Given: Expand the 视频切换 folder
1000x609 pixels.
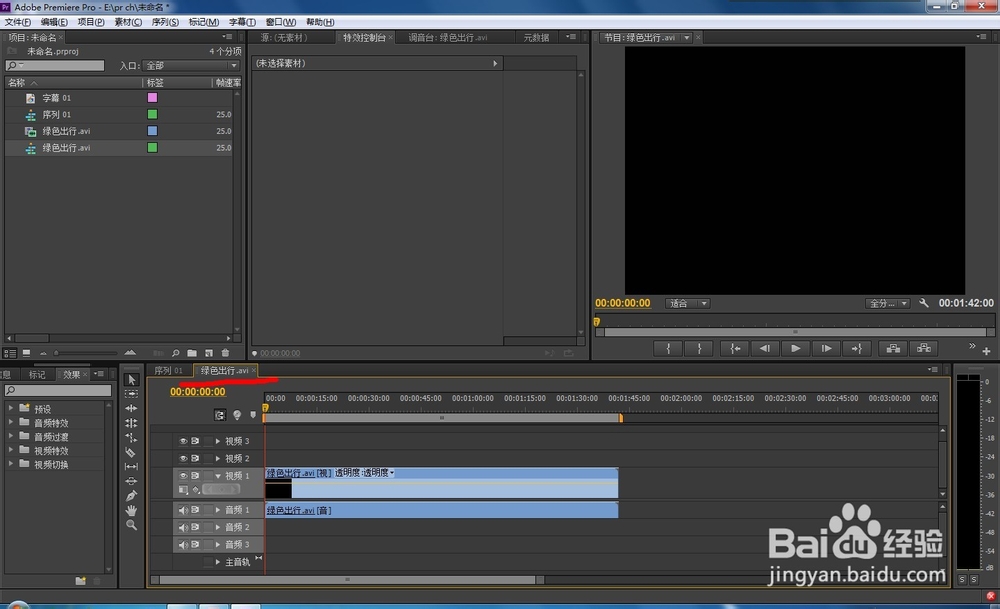Looking at the screenshot, I should tap(10, 464).
